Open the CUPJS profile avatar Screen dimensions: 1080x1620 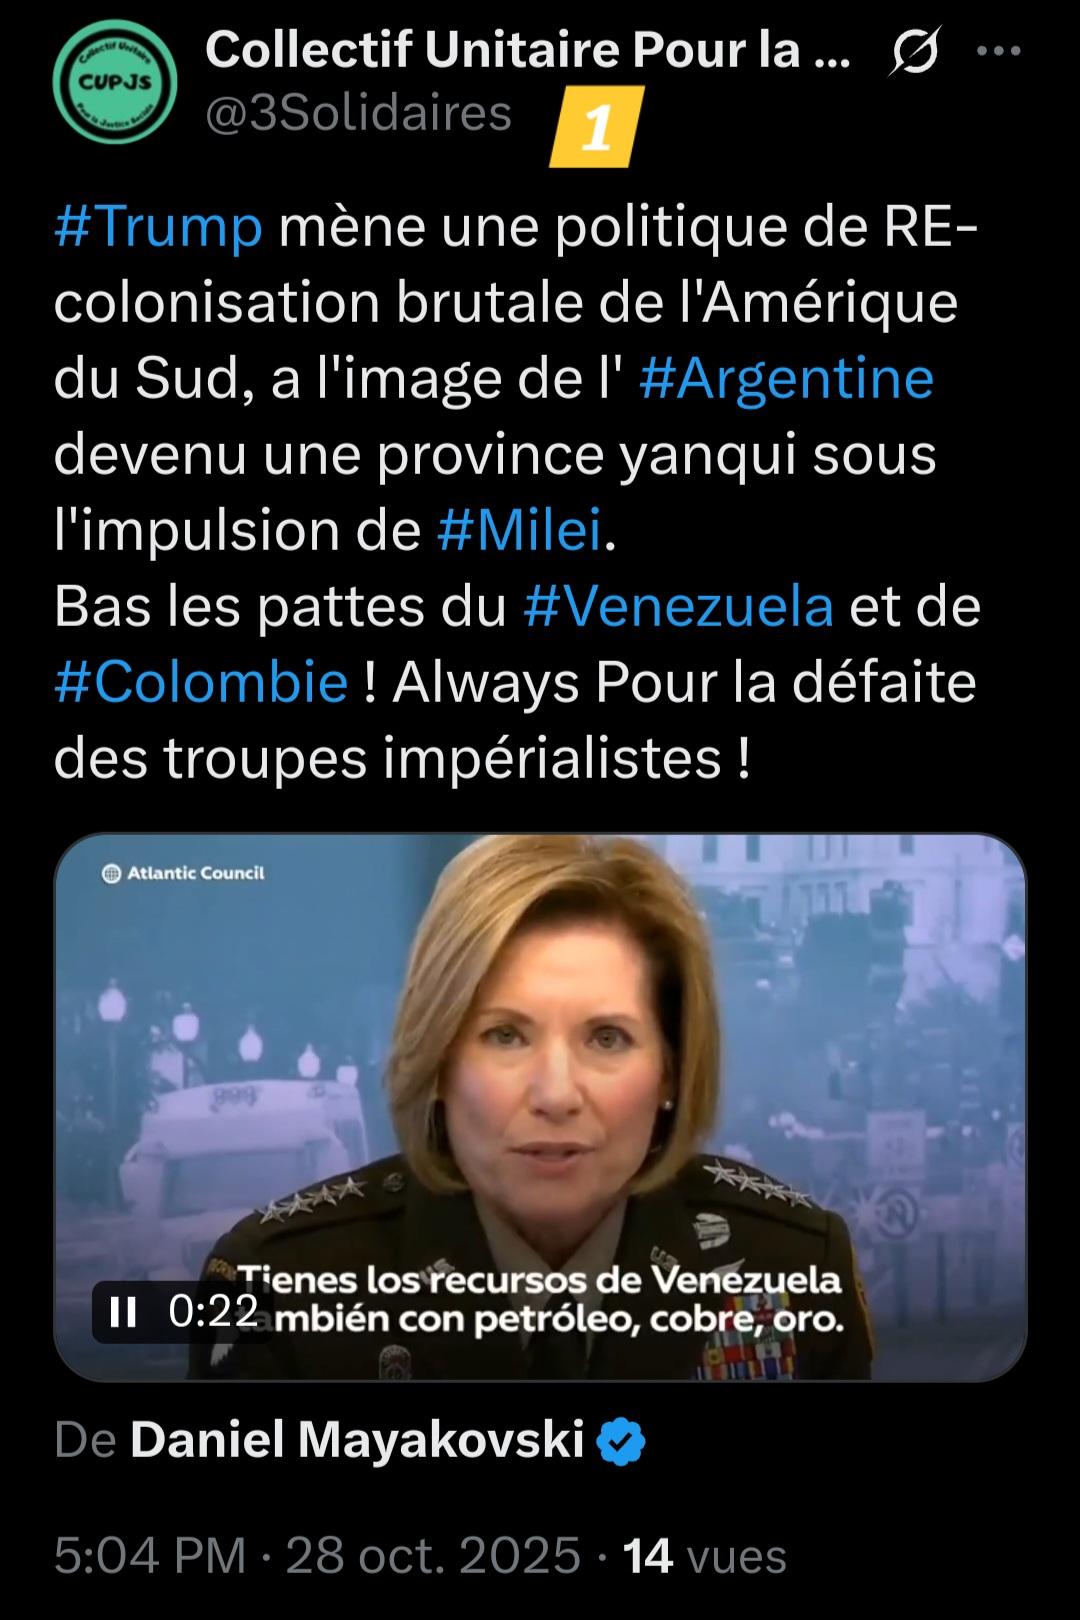(114, 83)
